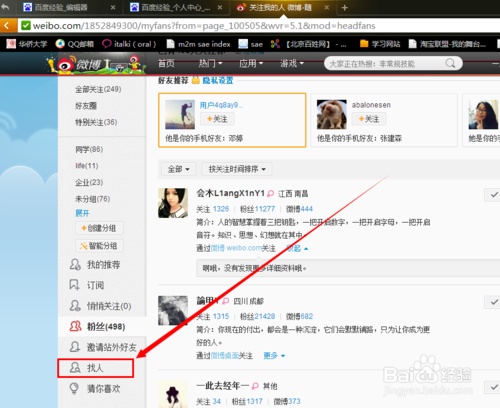The image size is (500, 408).
Task: Open 用户4q8ay9 profile link
Action: [221, 105]
